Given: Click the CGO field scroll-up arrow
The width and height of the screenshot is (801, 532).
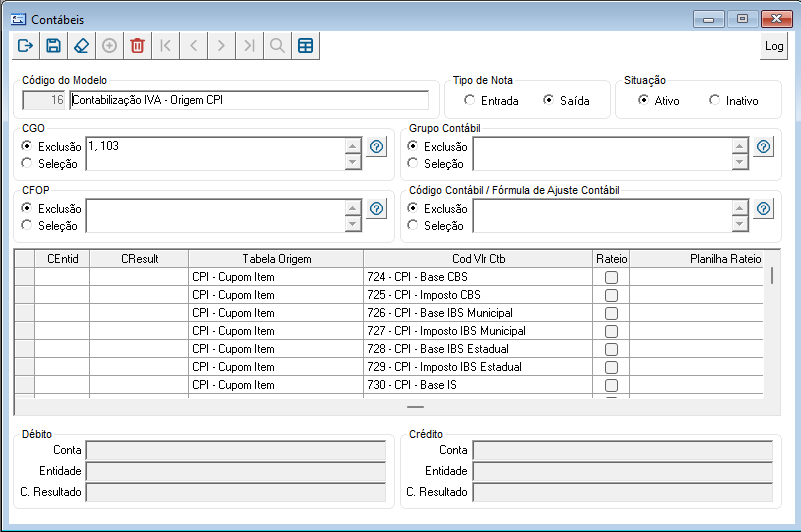Looking at the screenshot, I should [352, 146].
